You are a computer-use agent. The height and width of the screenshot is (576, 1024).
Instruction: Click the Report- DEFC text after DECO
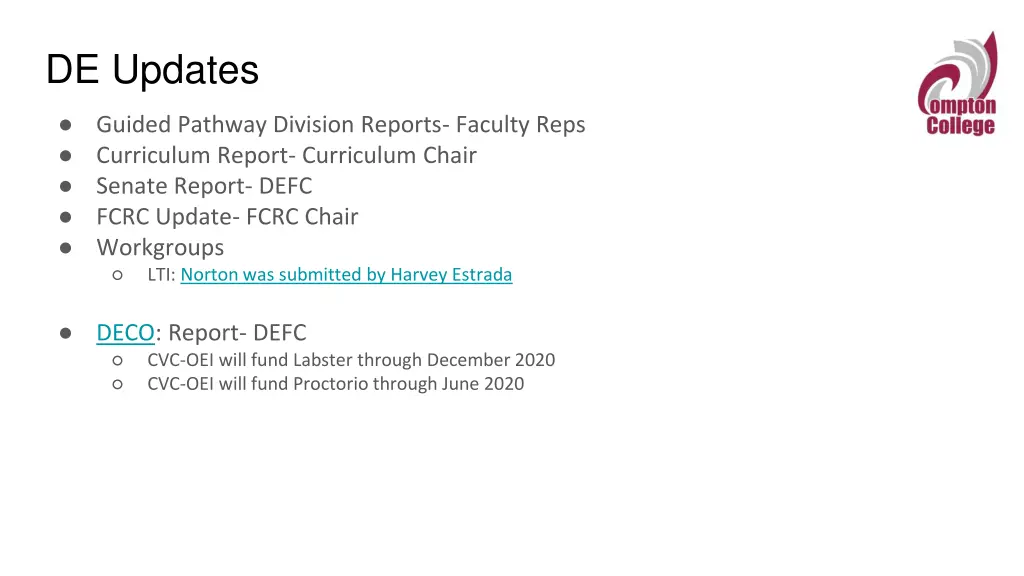coord(237,332)
